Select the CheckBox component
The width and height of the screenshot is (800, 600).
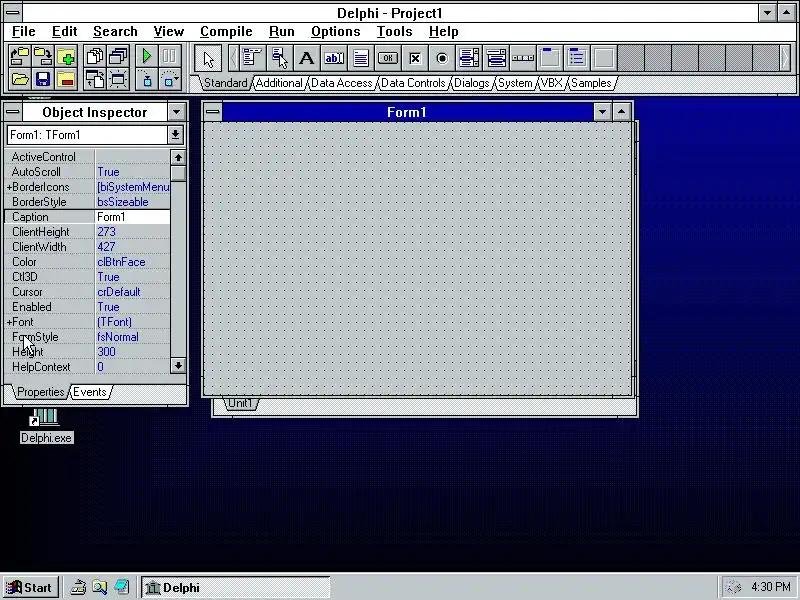pyautogui.click(x=415, y=58)
